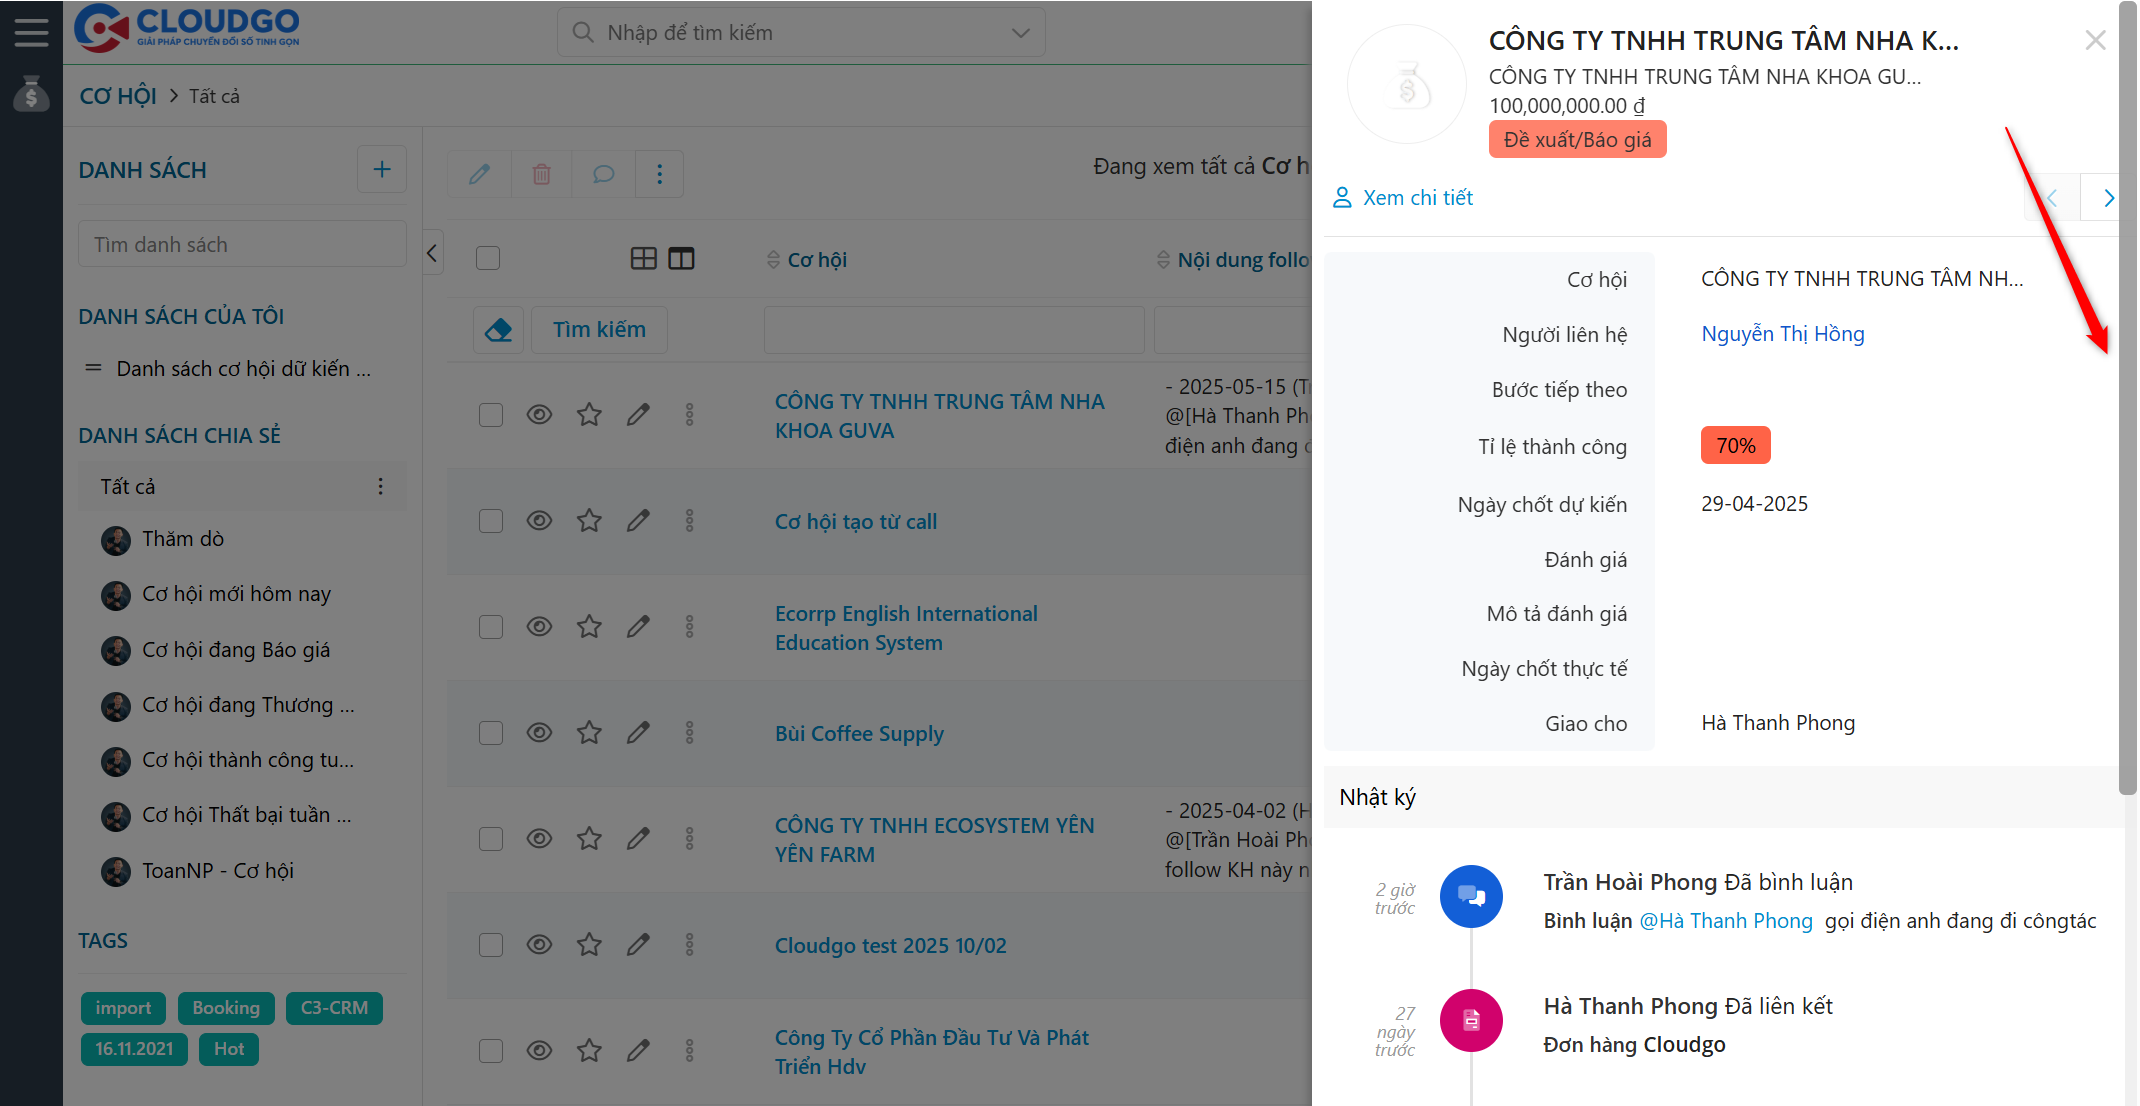
Task: Select the Thăm dò list
Action: coord(183,539)
